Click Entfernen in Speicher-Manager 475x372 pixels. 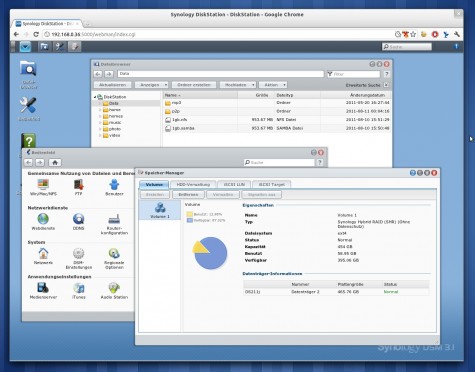point(188,194)
